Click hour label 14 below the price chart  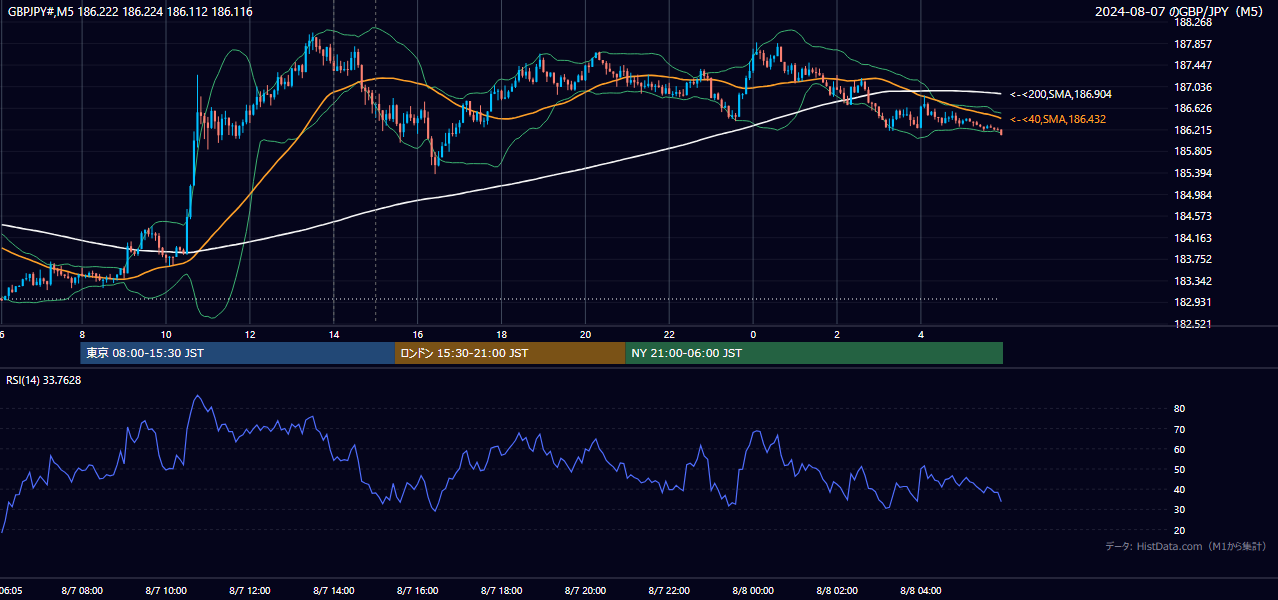point(333,334)
